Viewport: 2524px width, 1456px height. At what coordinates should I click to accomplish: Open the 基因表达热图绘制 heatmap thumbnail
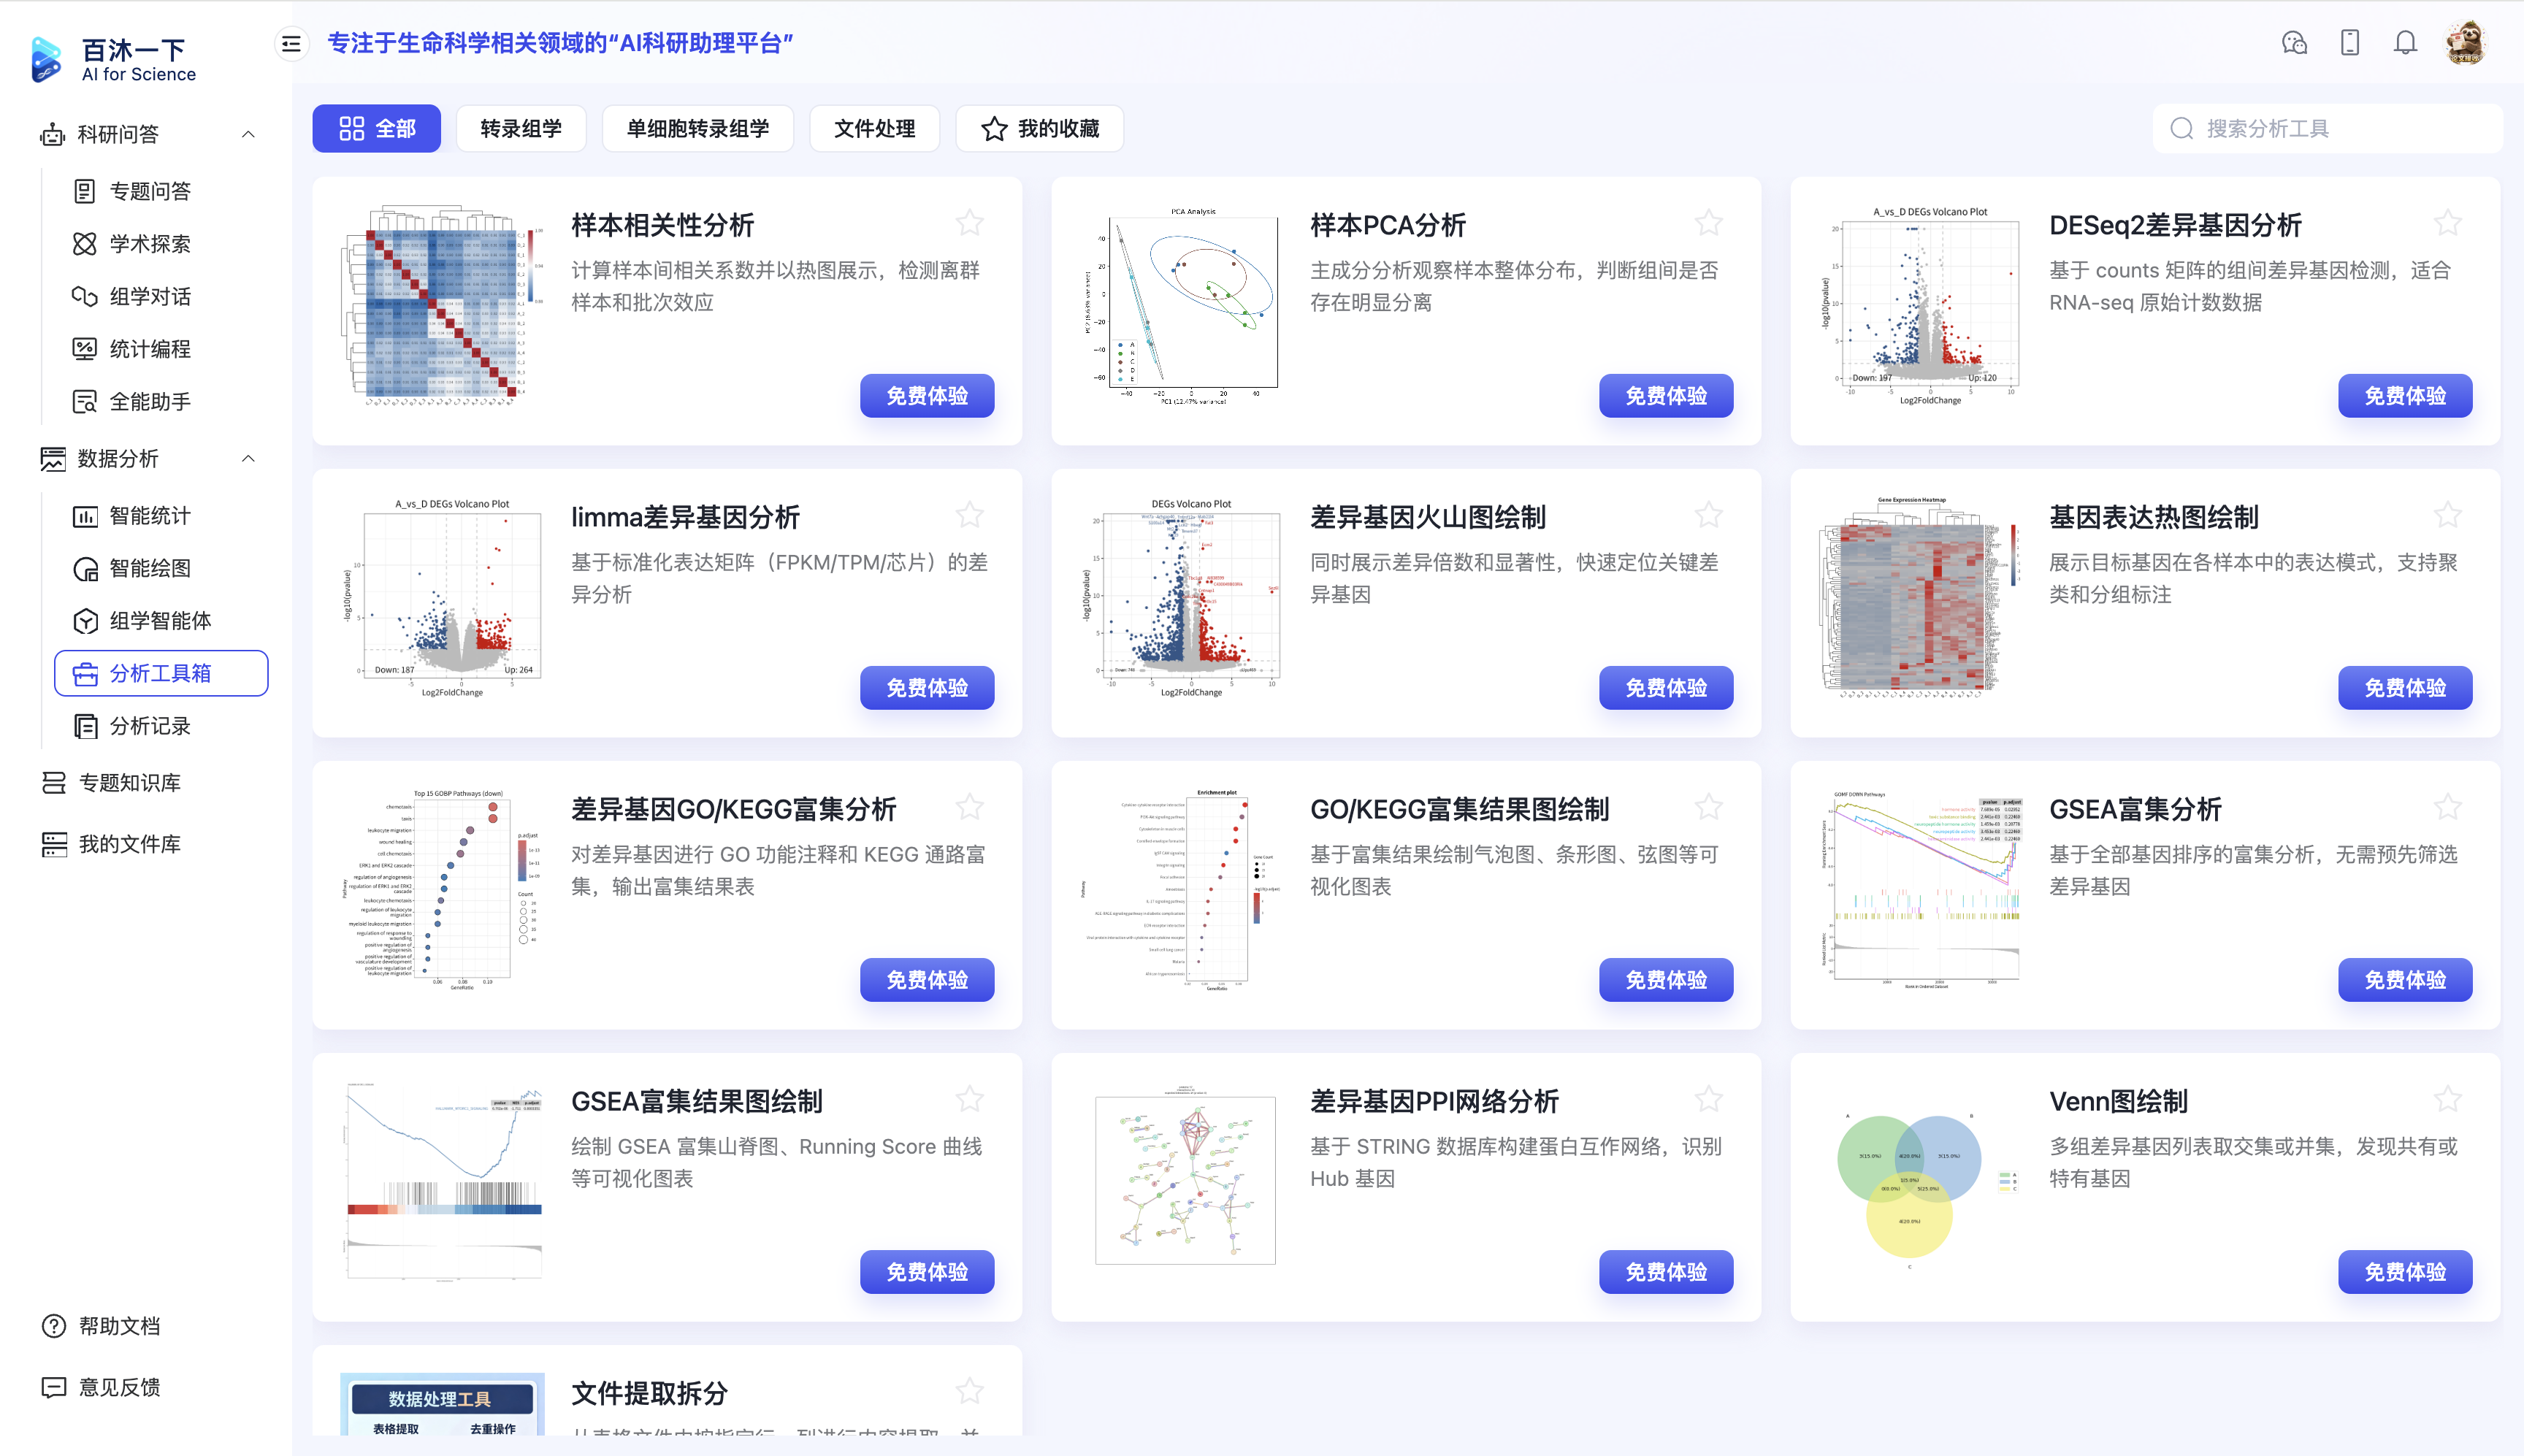click(x=1920, y=597)
